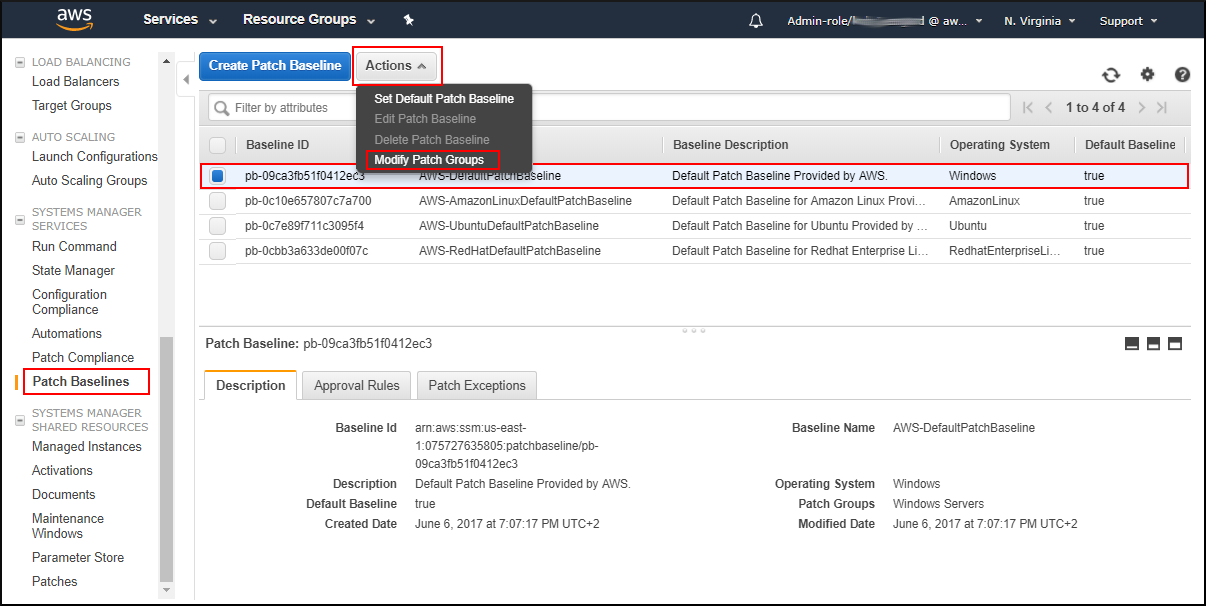Maximize the detail pane with the split-view icon
1206x606 pixels.
click(x=1174, y=343)
